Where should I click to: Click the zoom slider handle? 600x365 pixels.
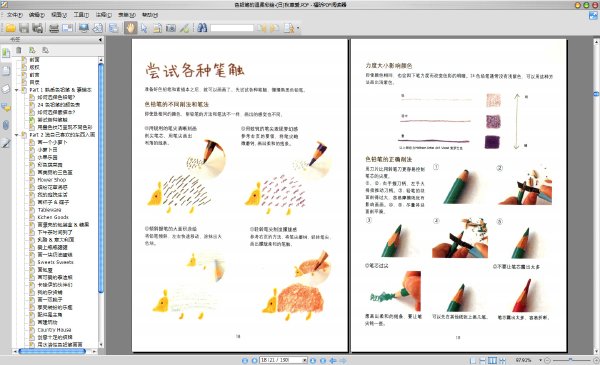point(570,360)
